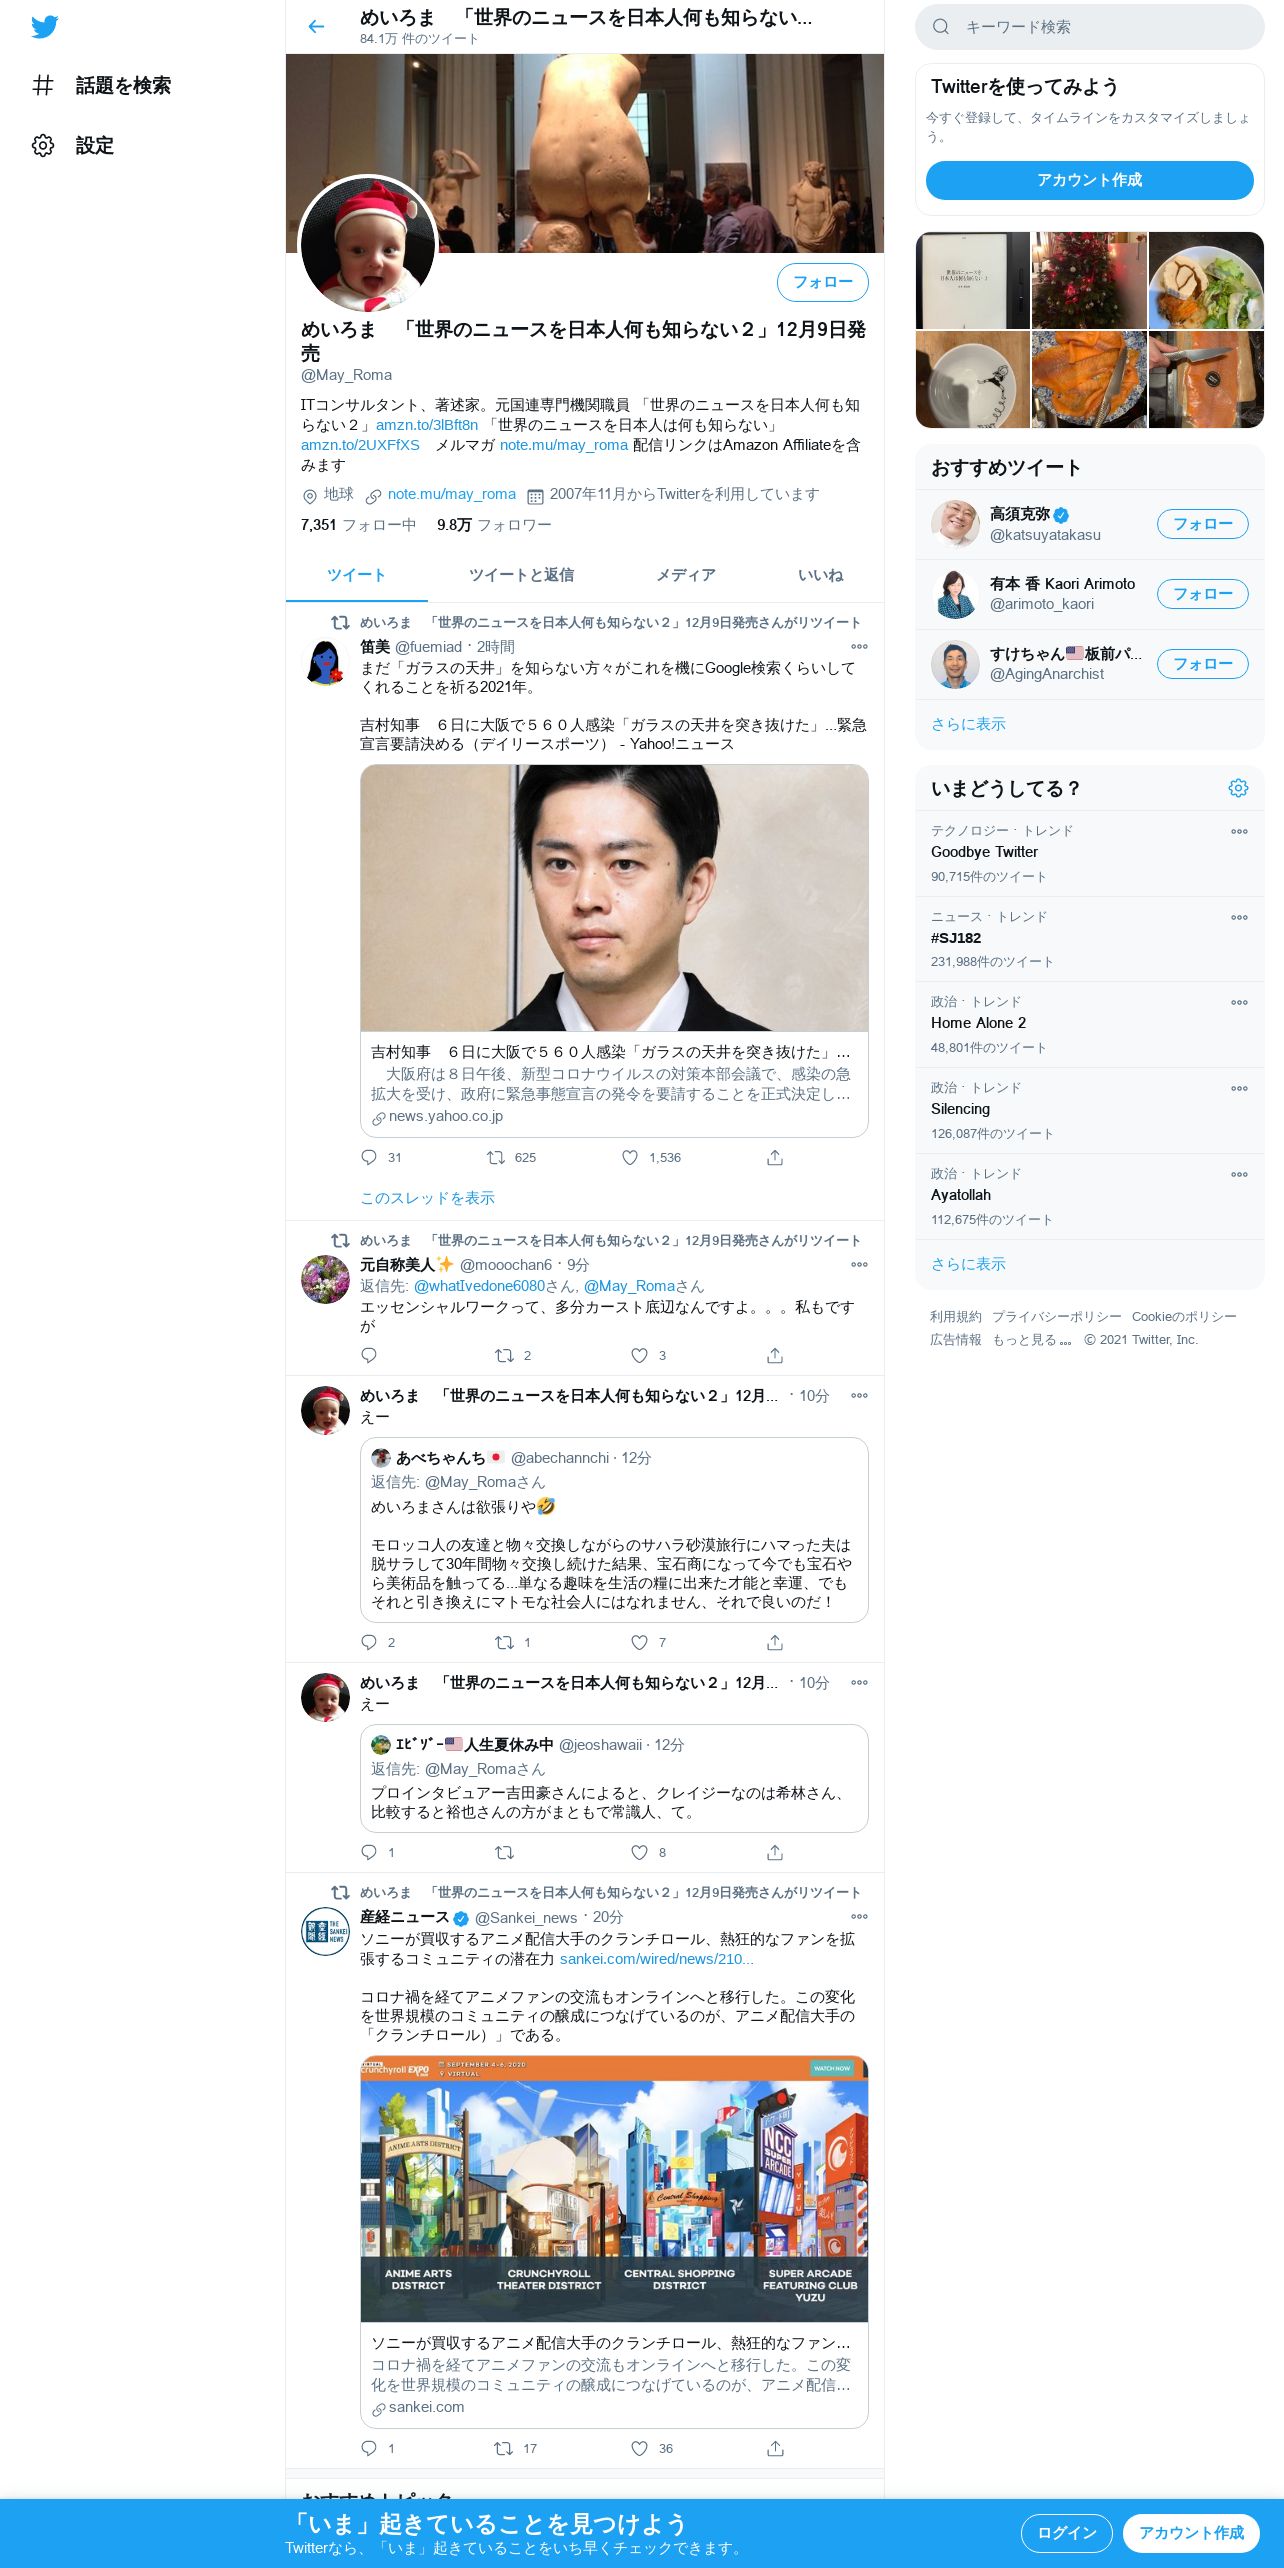Reply to the 産経ニュース tweet
This screenshot has height=2568, width=1284.
click(369, 2448)
